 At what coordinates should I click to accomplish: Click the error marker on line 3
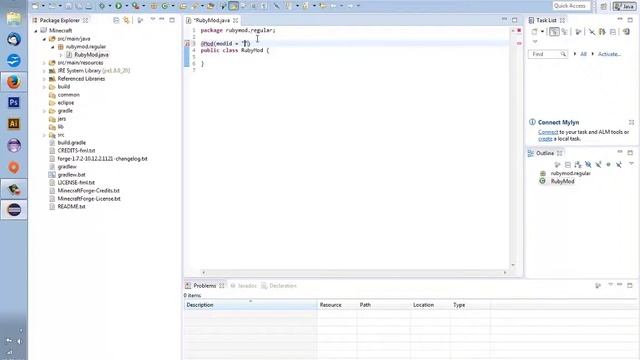[187, 43]
